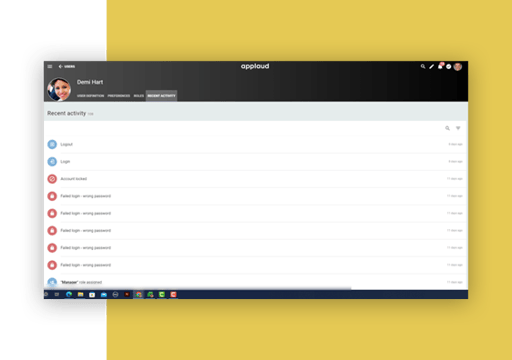Click timestamp on the Logout row
The height and width of the screenshot is (360, 512).
455,144
